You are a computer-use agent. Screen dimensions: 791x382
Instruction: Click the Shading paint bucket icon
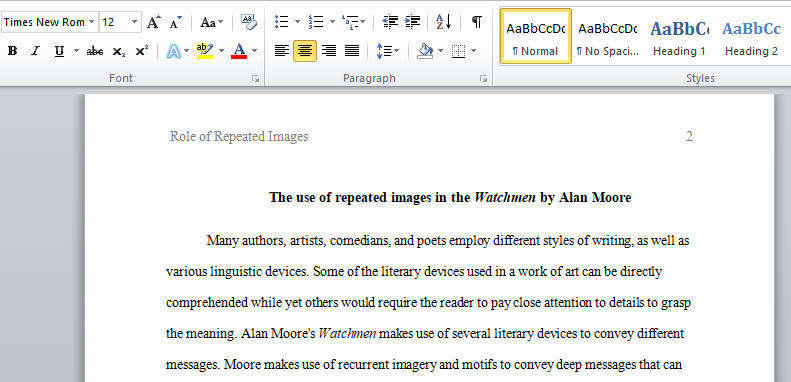pos(425,51)
